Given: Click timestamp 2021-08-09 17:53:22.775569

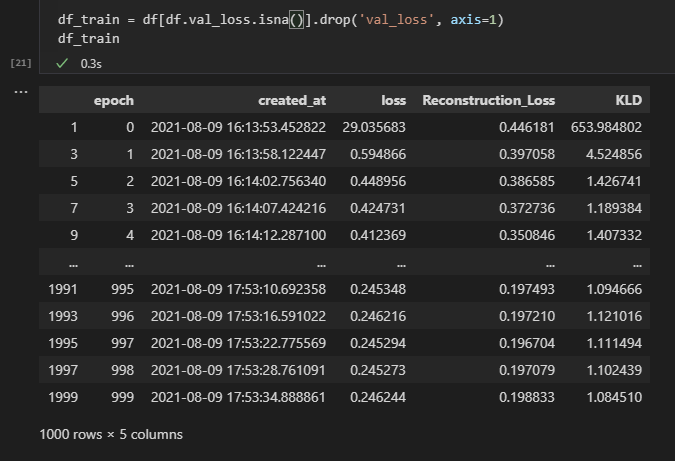Looking at the screenshot, I should [x=238, y=343].
